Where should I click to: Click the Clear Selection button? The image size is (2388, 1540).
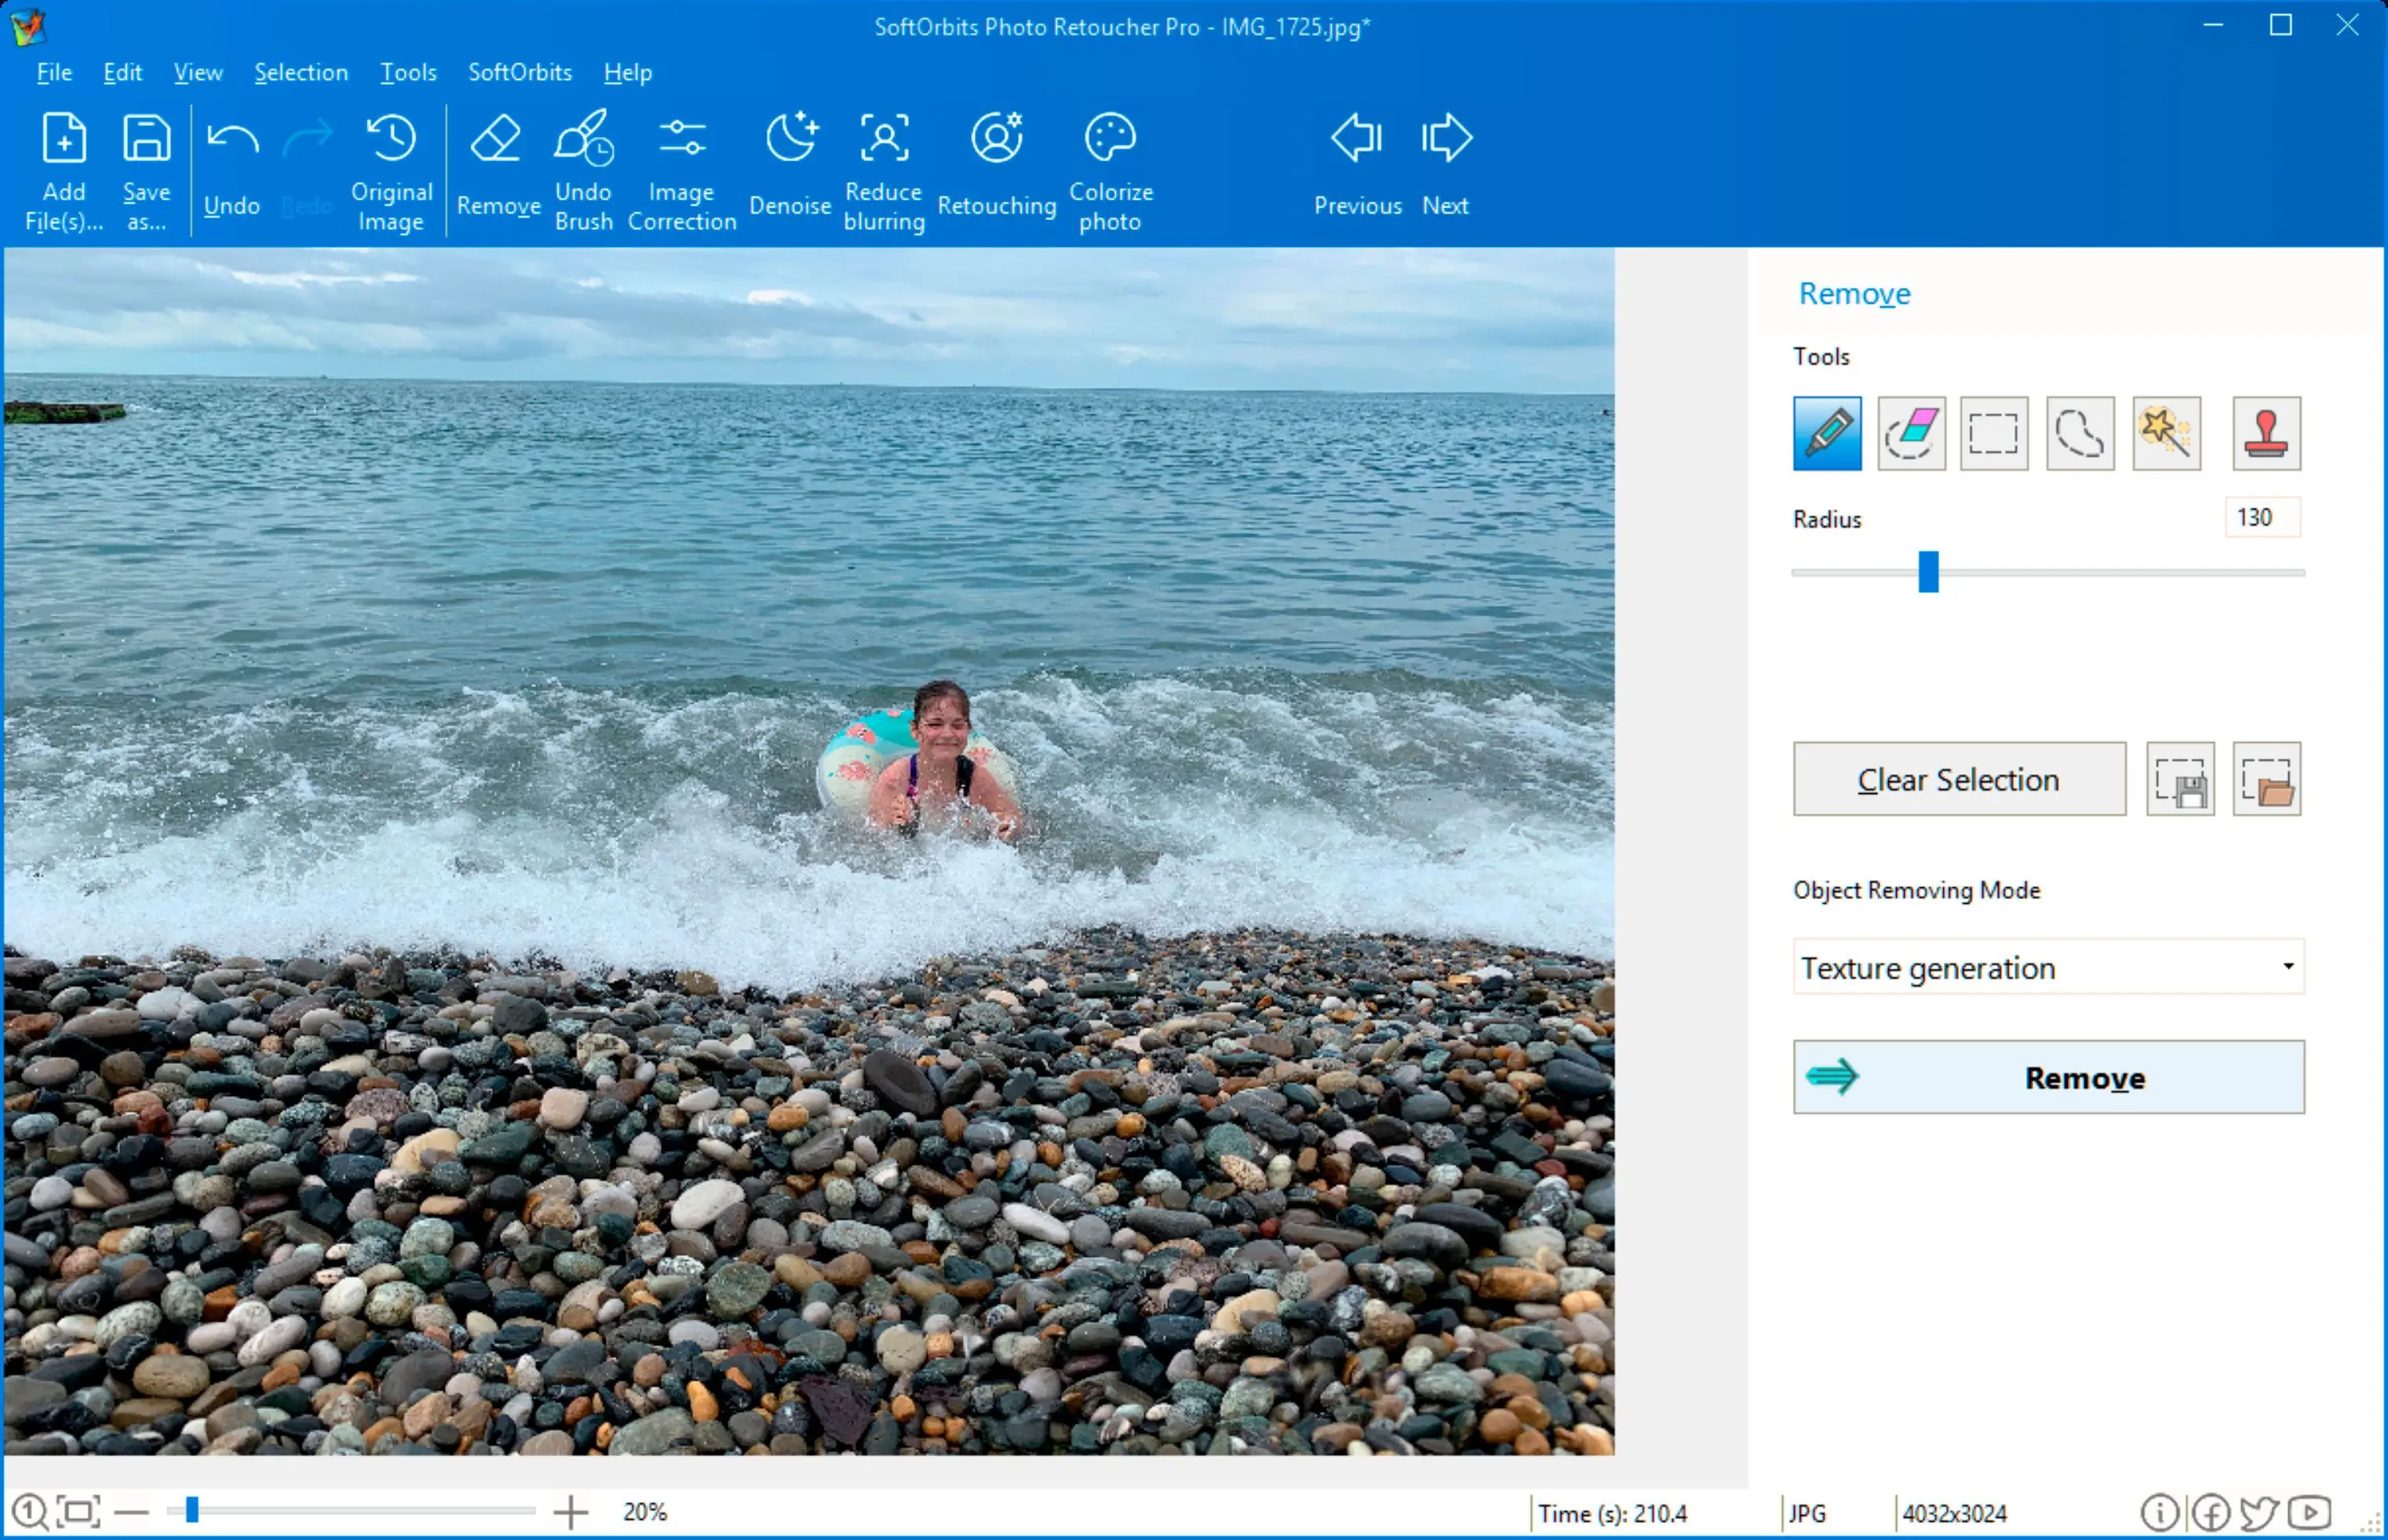click(x=1956, y=777)
